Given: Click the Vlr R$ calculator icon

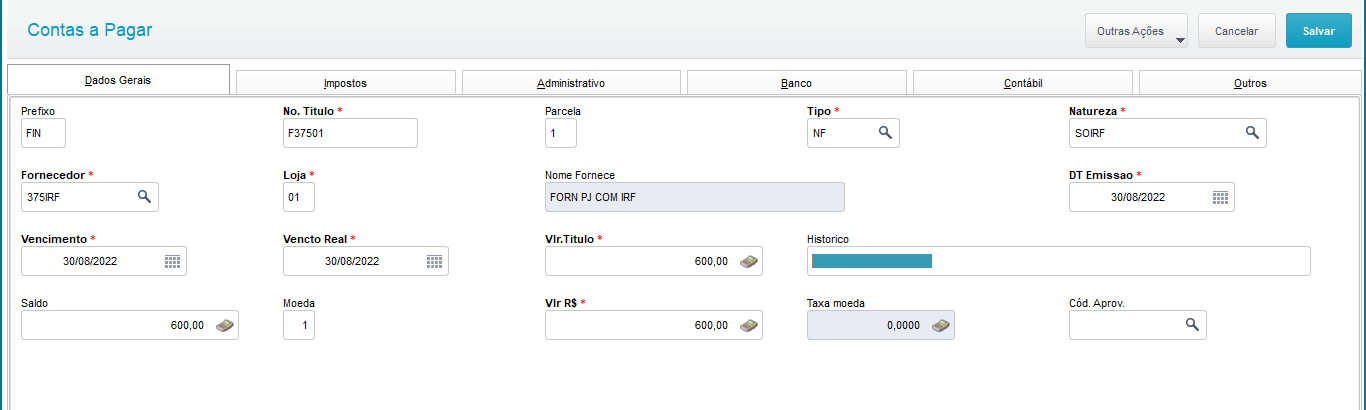Looking at the screenshot, I should (x=749, y=325).
